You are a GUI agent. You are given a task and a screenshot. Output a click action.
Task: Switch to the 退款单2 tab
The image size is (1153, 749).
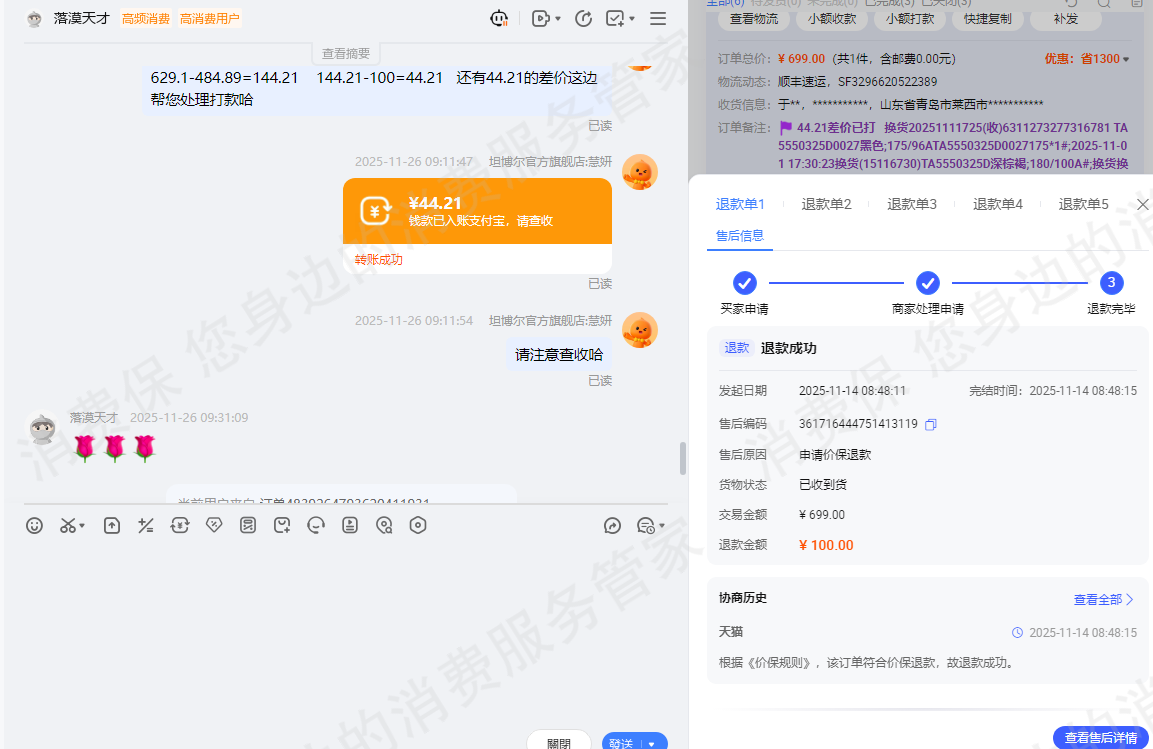(826, 204)
